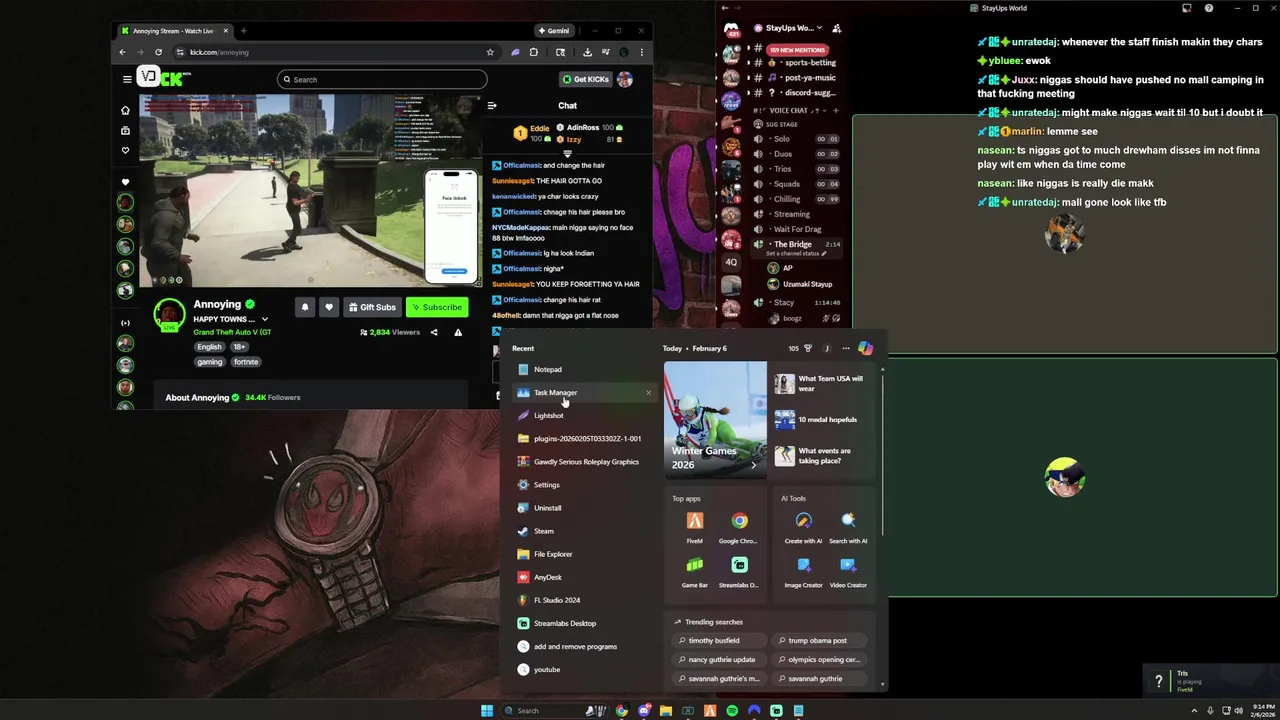1280x720 pixels.
Task: Go to Kick Home sidebar icon
Action: point(125,110)
